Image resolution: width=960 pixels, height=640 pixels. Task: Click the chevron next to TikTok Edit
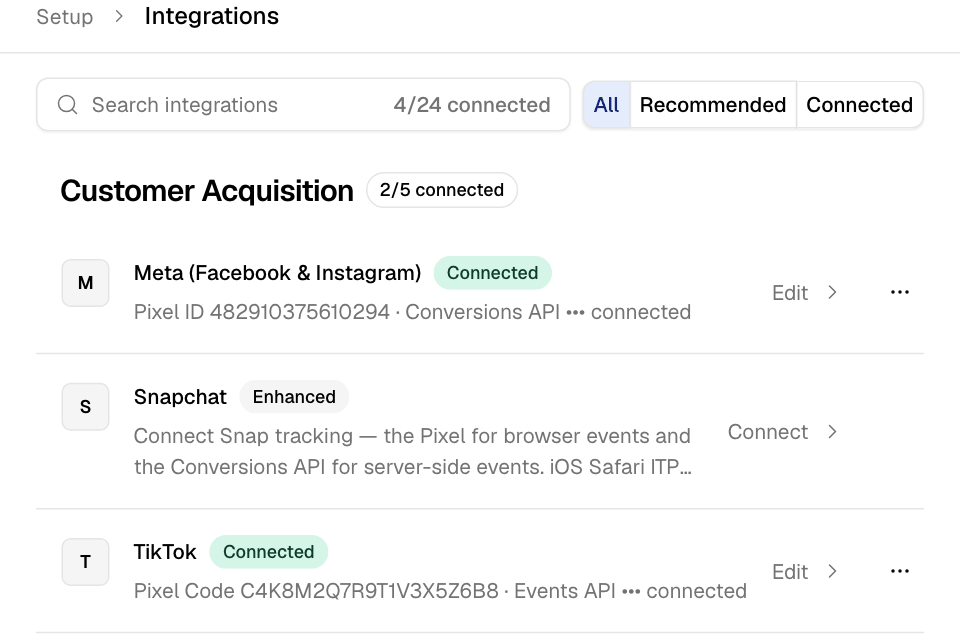832,571
